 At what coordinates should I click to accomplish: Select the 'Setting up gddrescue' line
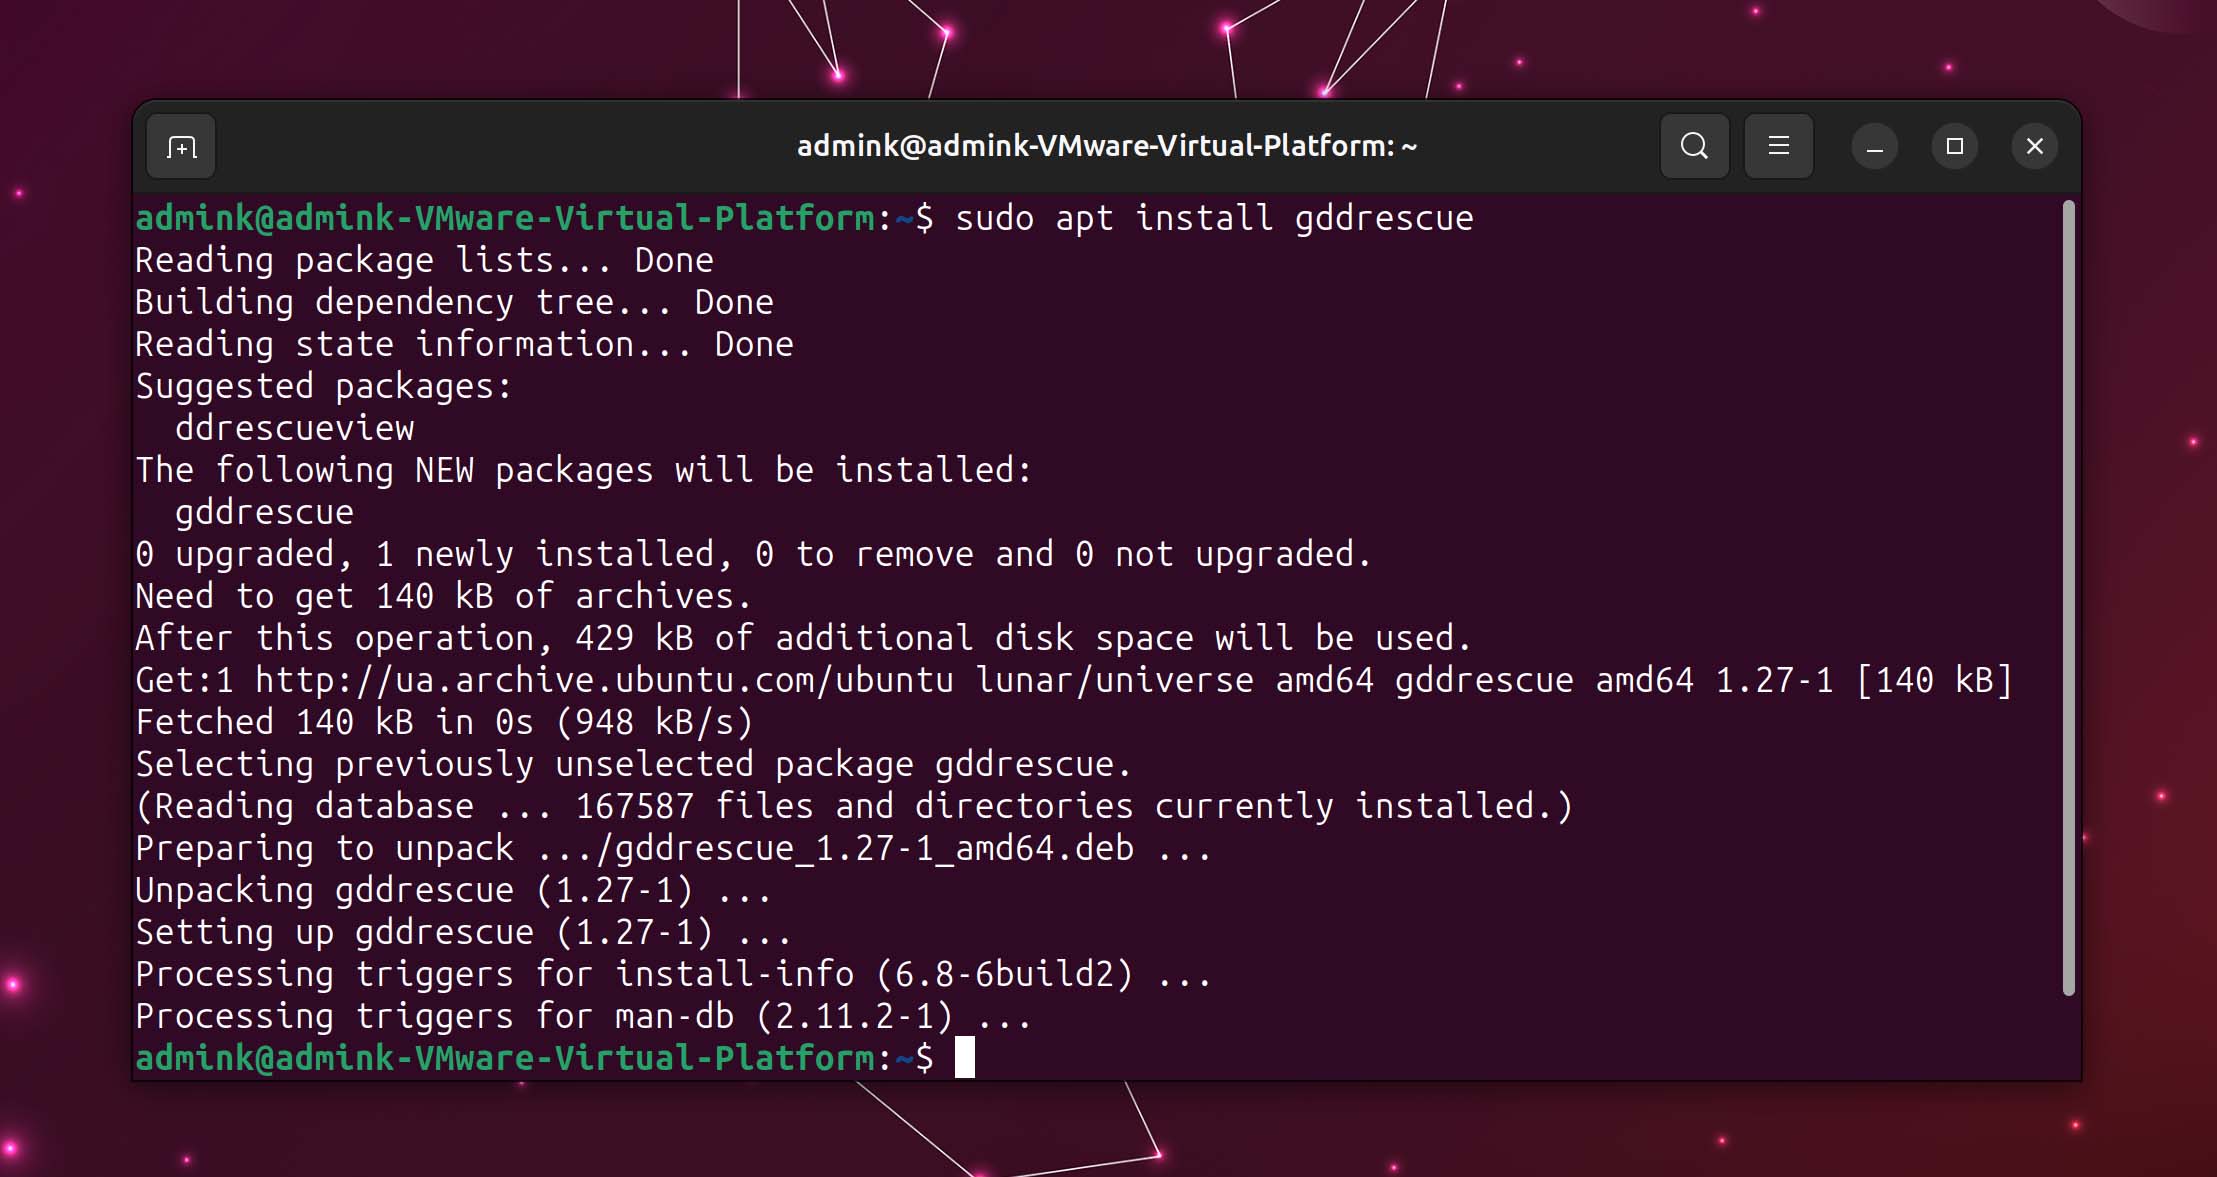point(460,931)
